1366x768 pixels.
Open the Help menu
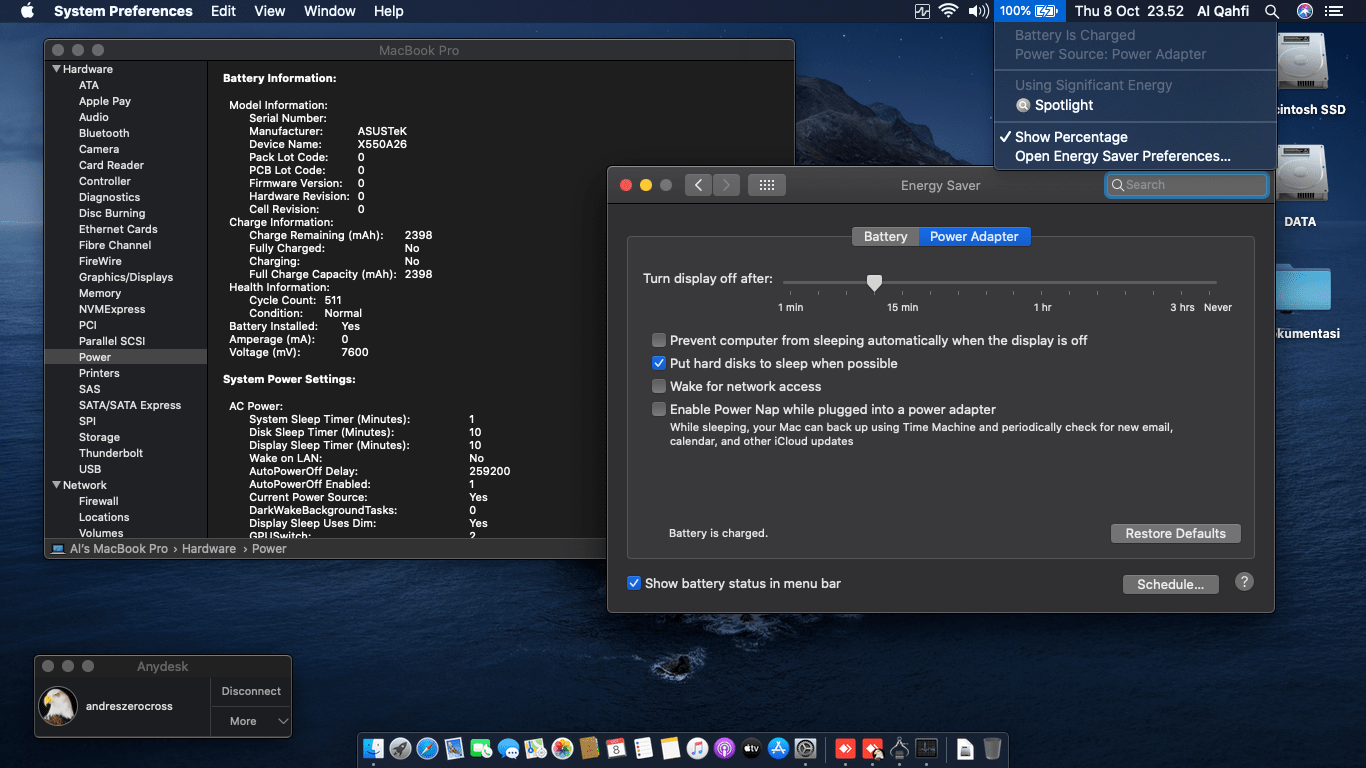click(389, 11)
